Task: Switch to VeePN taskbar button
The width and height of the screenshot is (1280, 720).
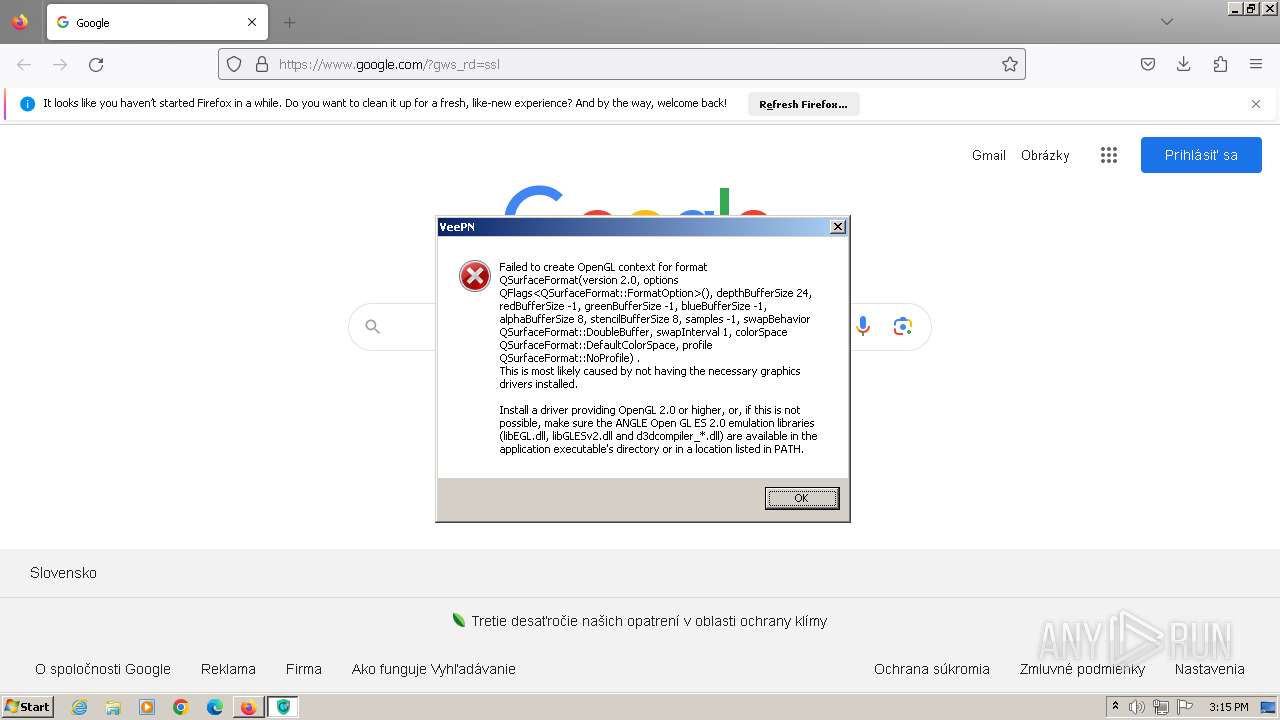Action: 283,707
